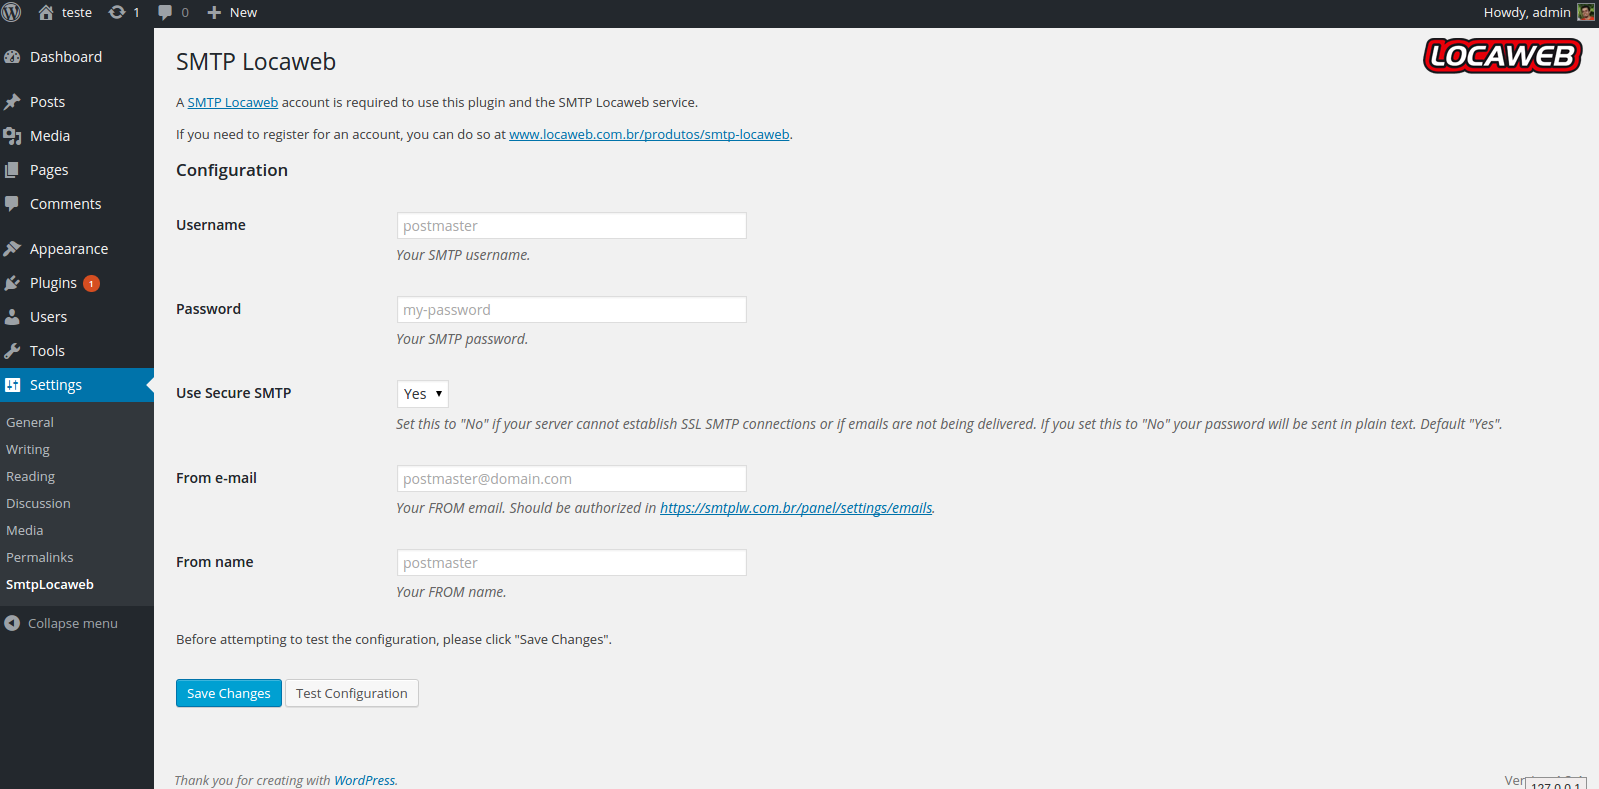Click the Dashboard gauge icon
Viewport: 1599px width, 789px height.
(x=12, y=57)
